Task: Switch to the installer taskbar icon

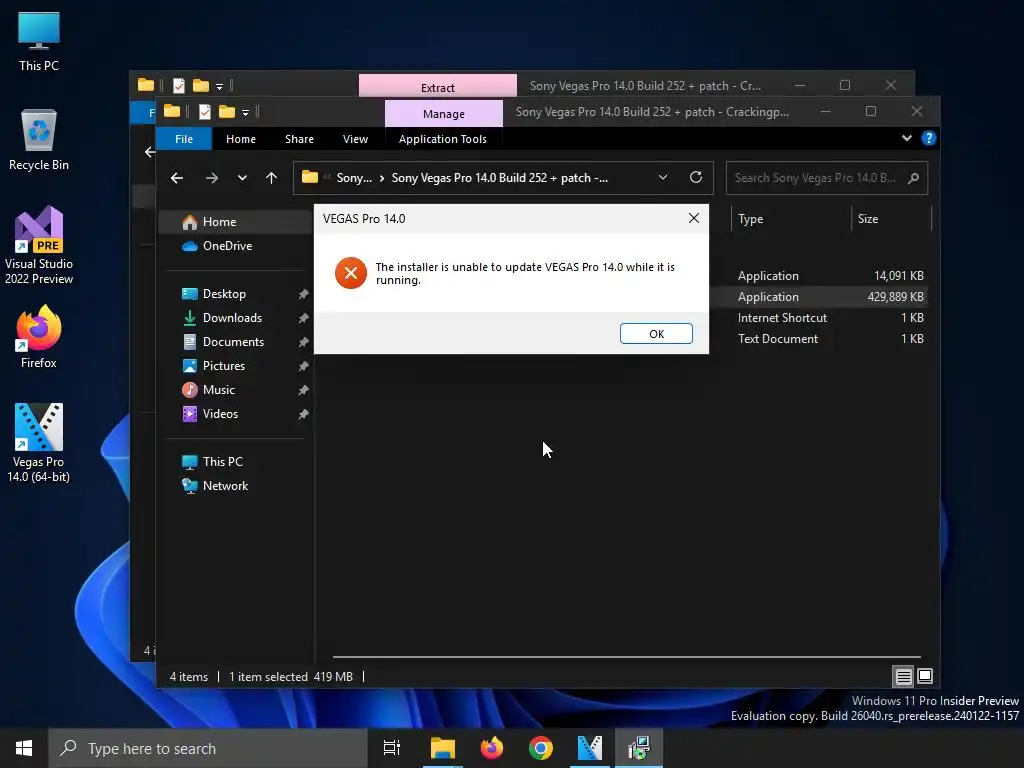Action: 639,748
